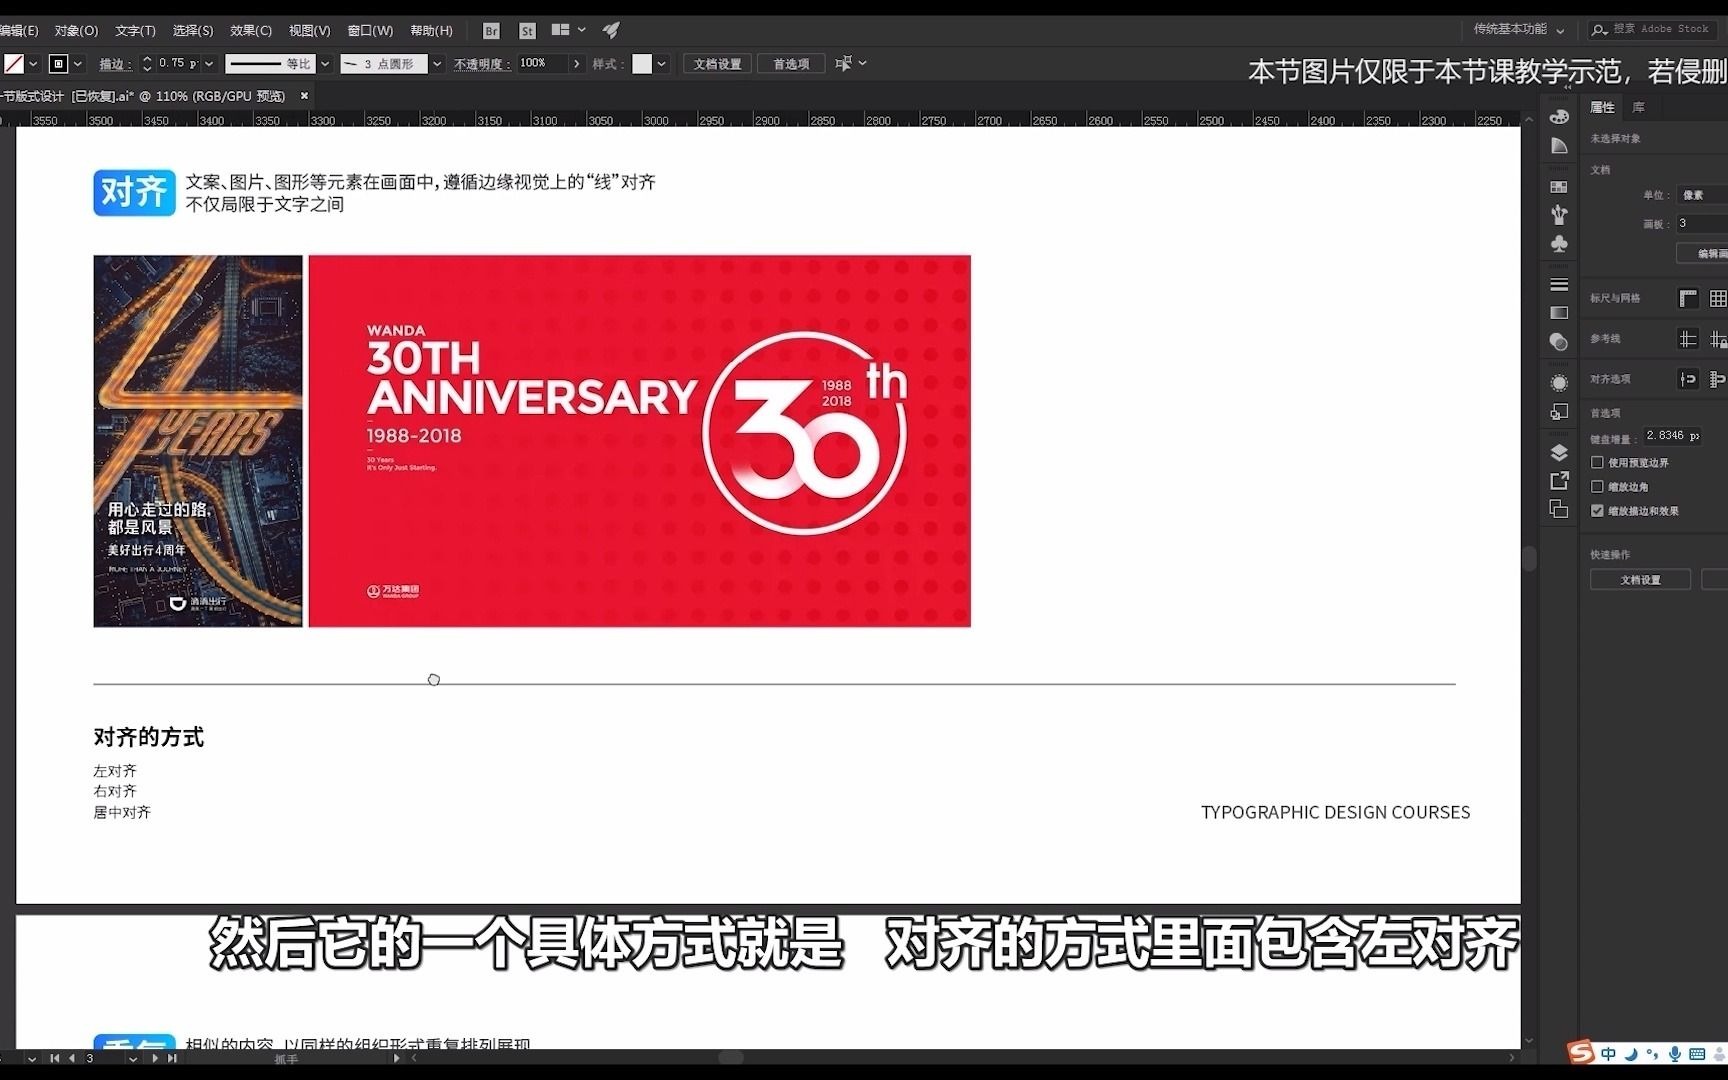Toggle rulers icon in 标尺与网格 row
This screenshot has height=1080, width=1728.
point(1688,298)
